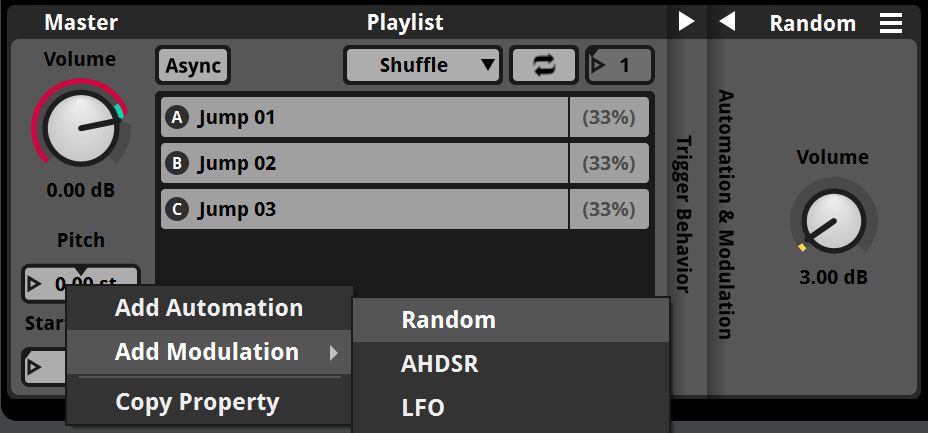Click the circled B icon of Jump 02

177,163
